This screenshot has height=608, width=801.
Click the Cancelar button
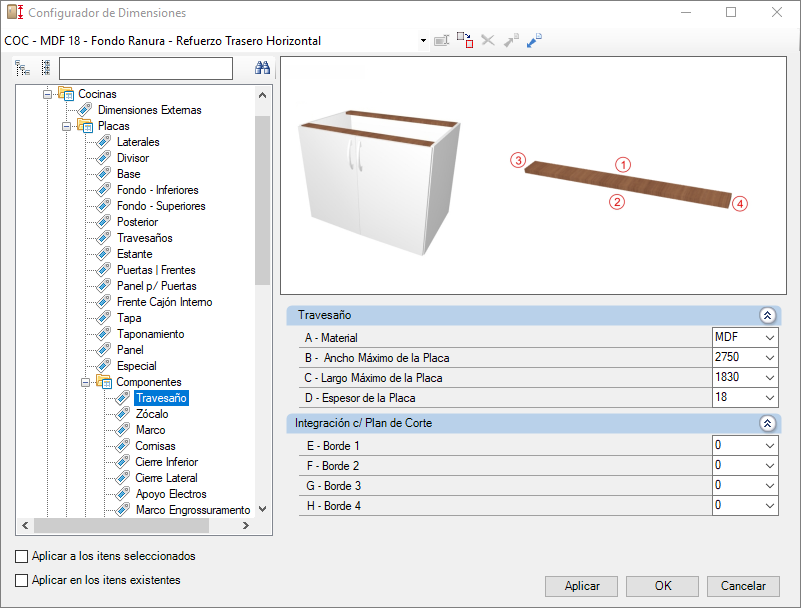pos(743,586)
